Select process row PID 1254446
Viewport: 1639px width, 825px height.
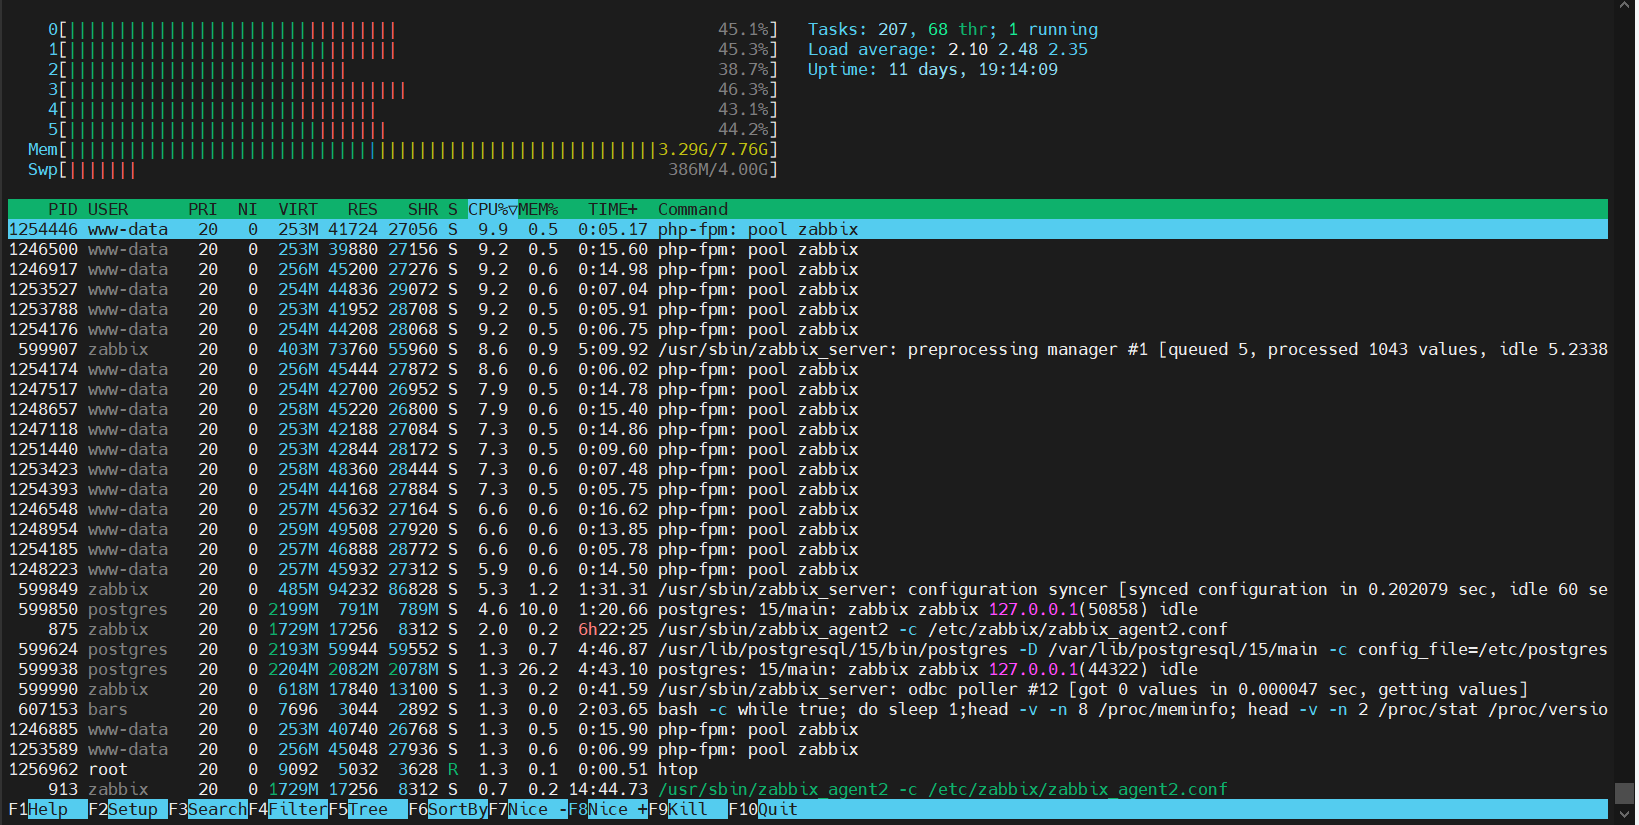pyautogui.click(x=808, y=229)
